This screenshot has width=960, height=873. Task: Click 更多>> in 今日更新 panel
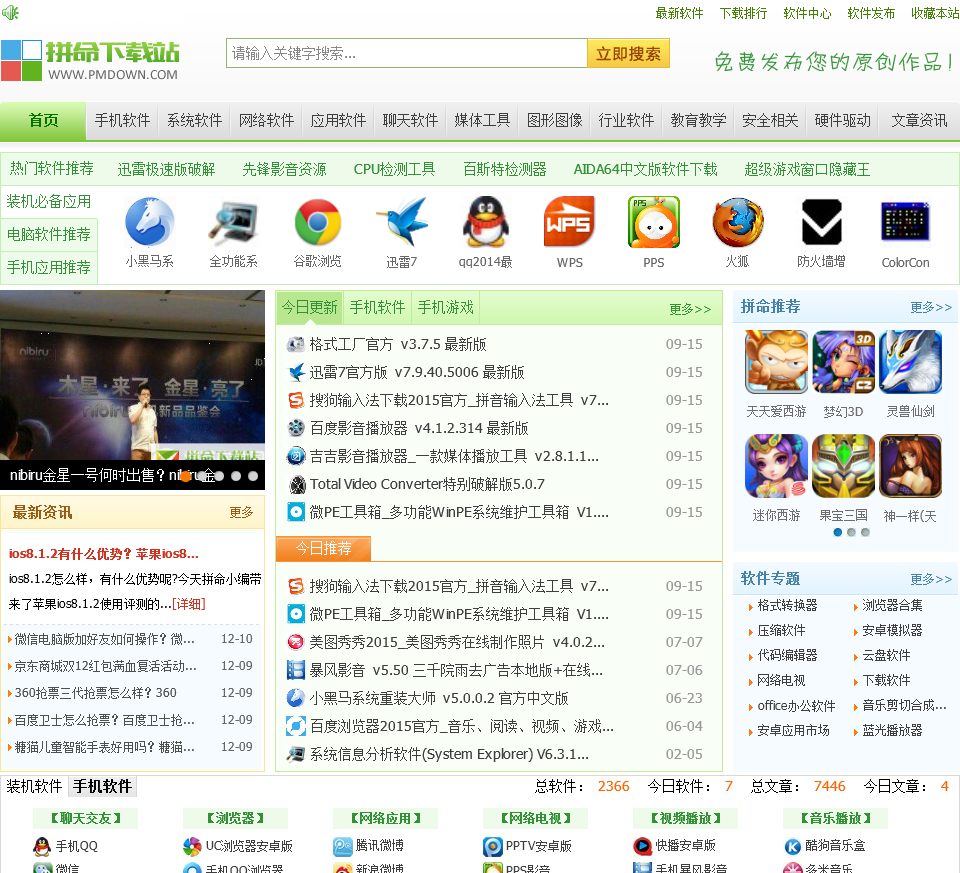tap(690, 309)
